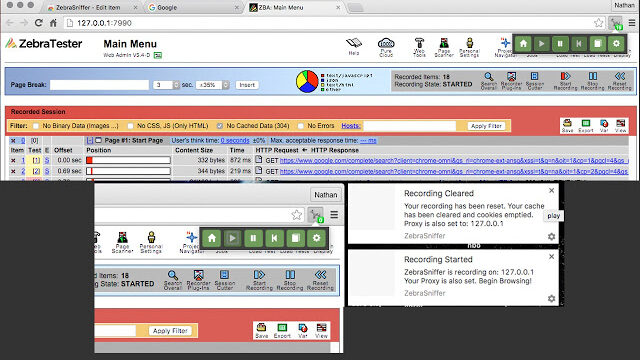Click ZebraSniffer extension icon in top browser toolbar

point(616,23)
